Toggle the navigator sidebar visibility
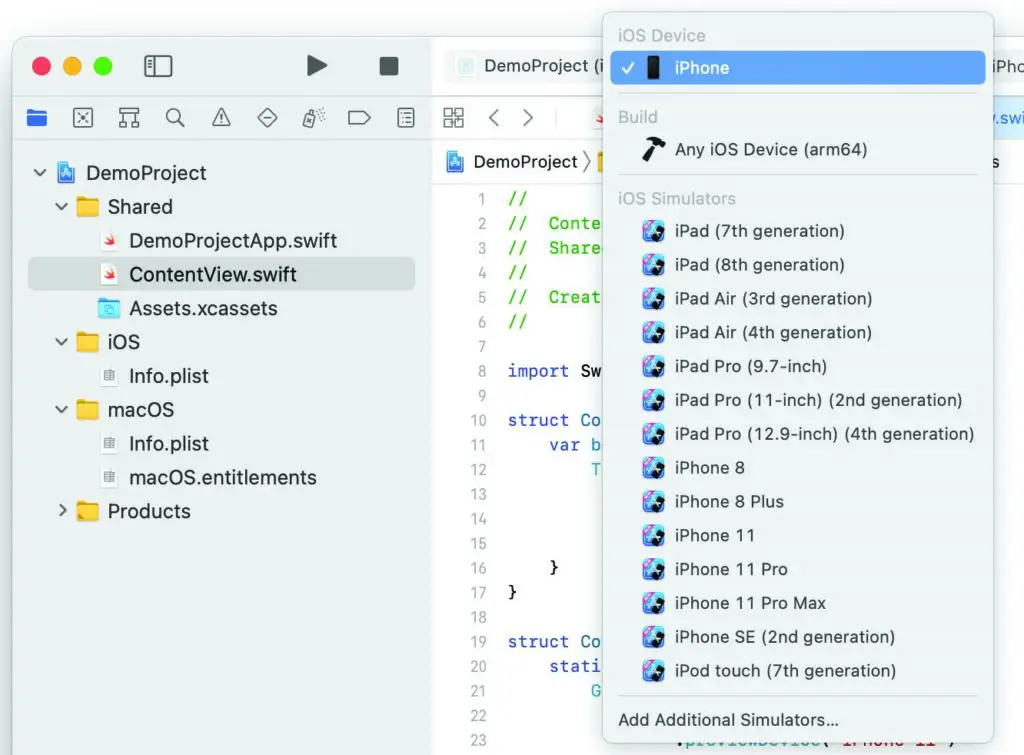 (x=158, y=66)
